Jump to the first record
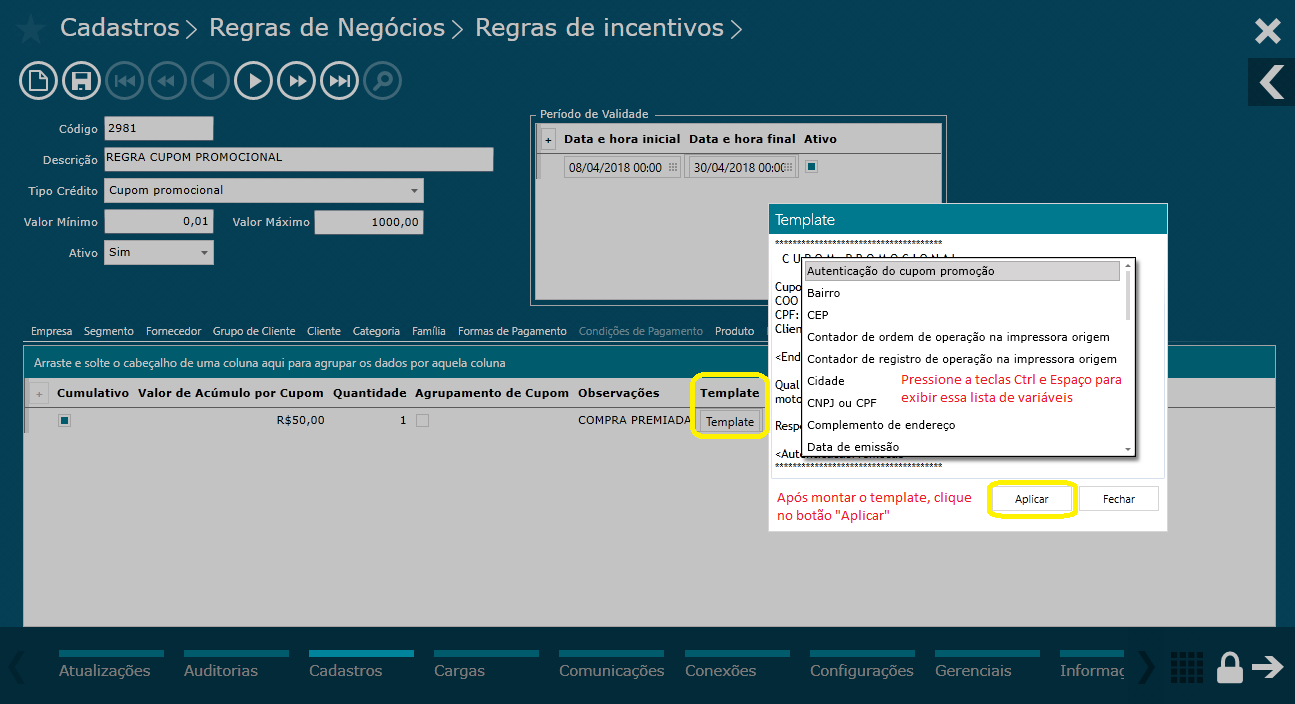Image resolution: width=1295 pixels, height=704 pixels. coord(124,80)
